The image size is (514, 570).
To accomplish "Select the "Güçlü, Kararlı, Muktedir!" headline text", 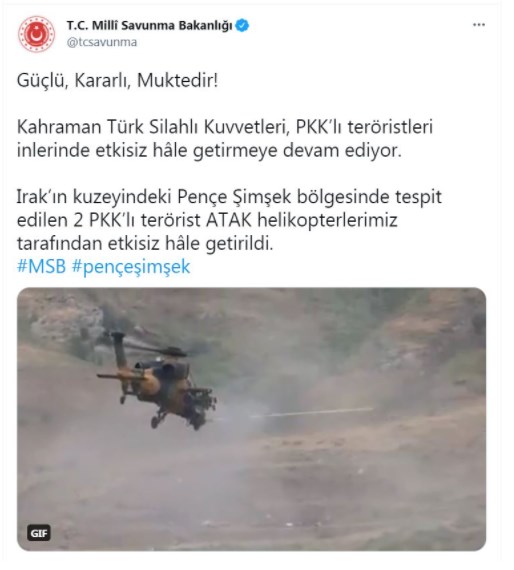I will click(x=117, y=81).
